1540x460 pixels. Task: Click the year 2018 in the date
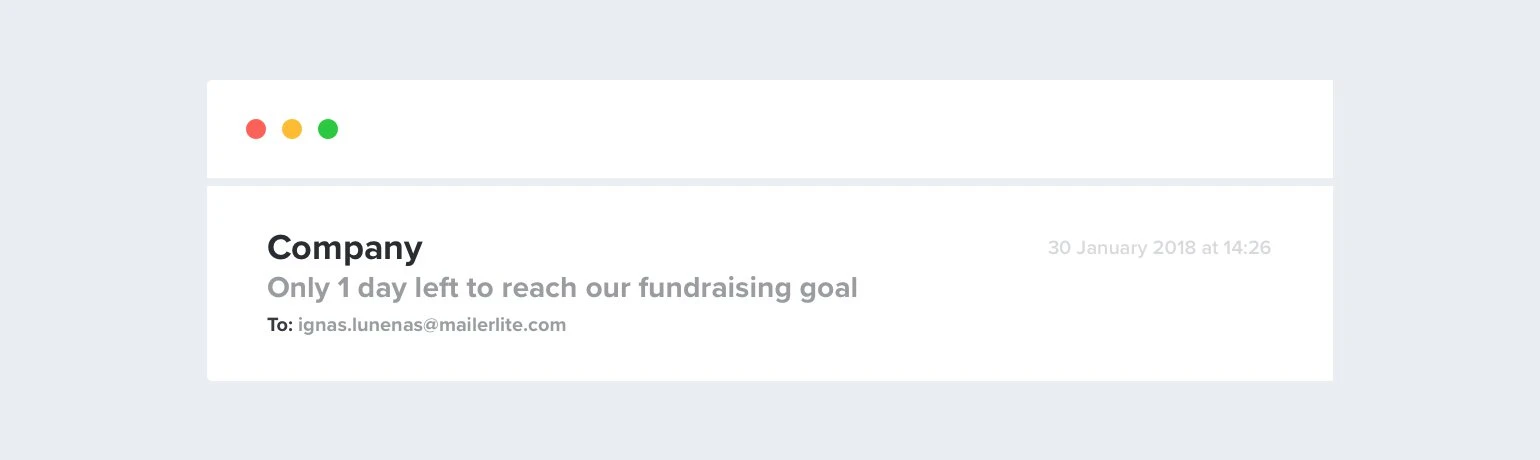tap(1174, 248)
